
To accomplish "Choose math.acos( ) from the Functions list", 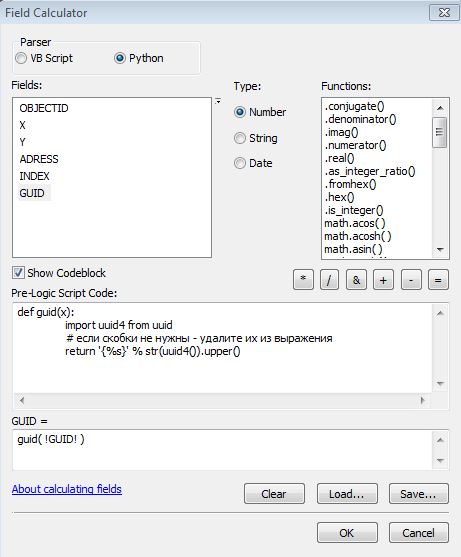I will 355,223.
